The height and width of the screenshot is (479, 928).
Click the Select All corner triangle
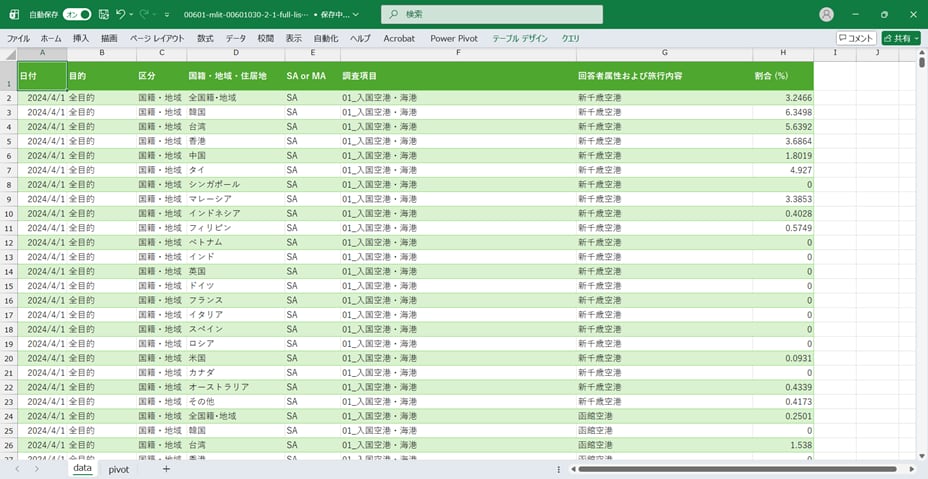click(x=10, y=53)
